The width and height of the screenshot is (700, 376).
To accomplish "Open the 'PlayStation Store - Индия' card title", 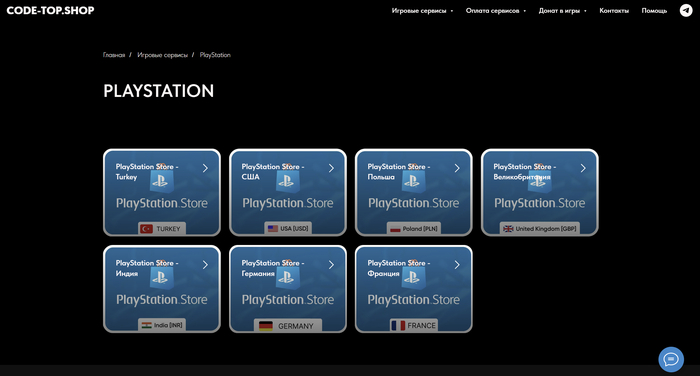I will tap(147, 268).
